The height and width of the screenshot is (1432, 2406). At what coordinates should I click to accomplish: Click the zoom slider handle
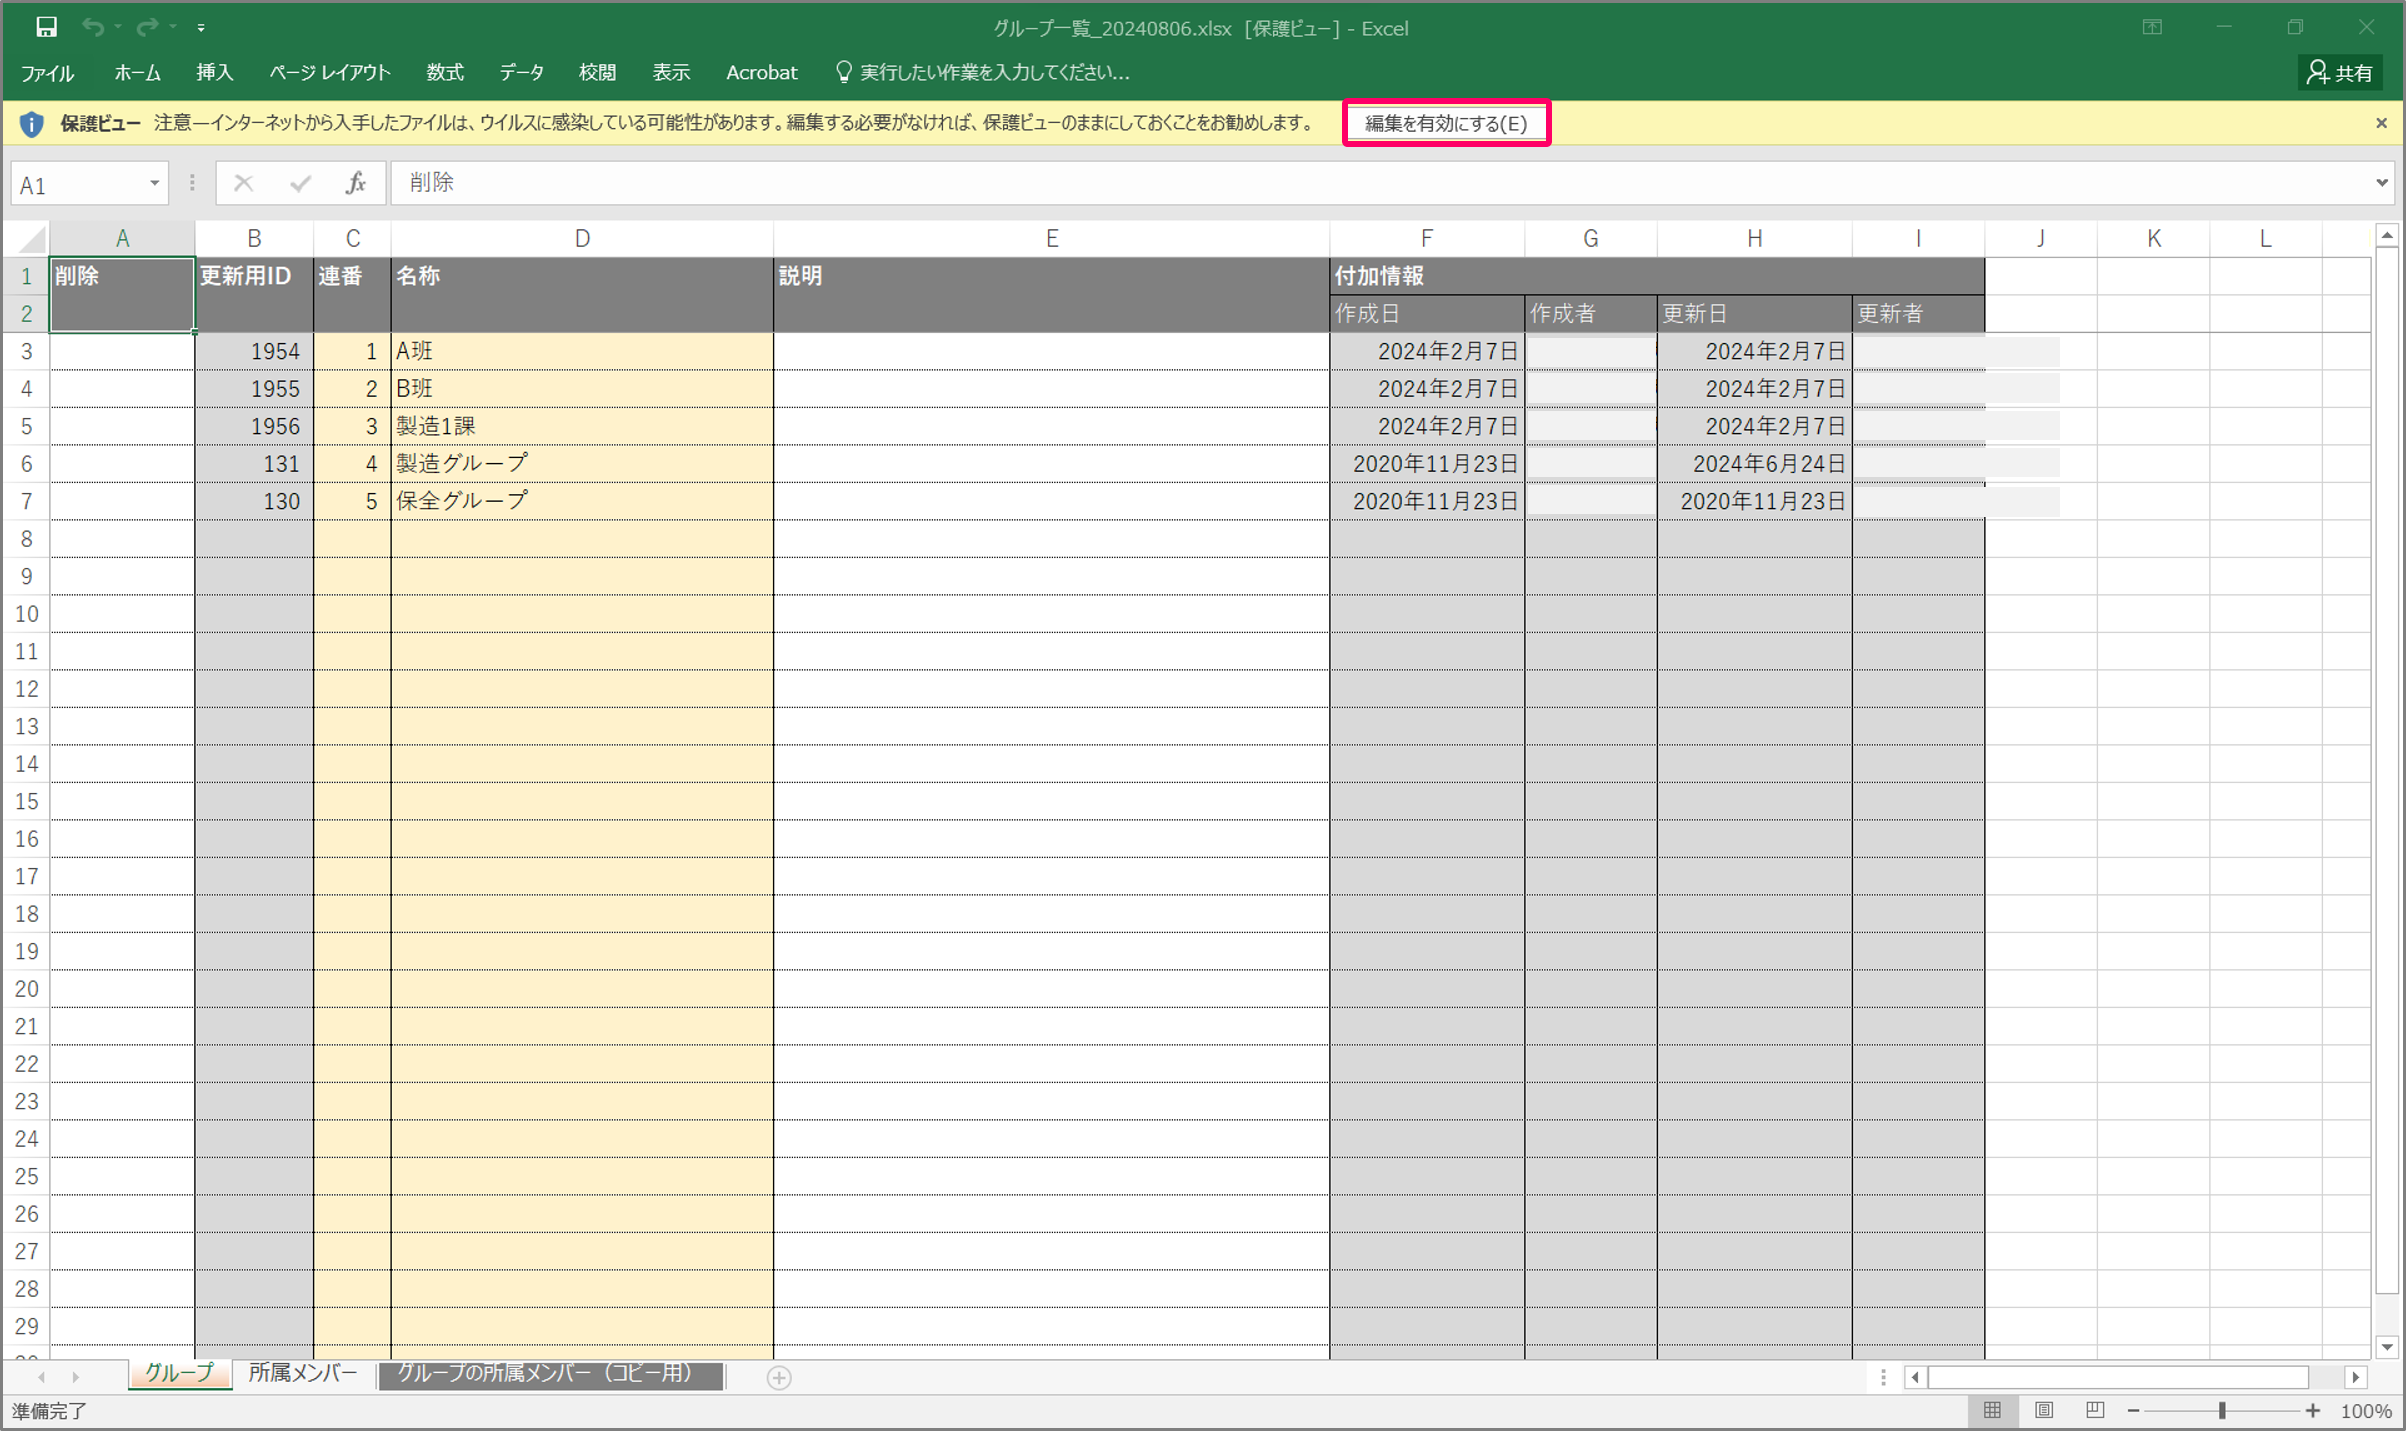pyautogui.click(x=2222, y=1410)
